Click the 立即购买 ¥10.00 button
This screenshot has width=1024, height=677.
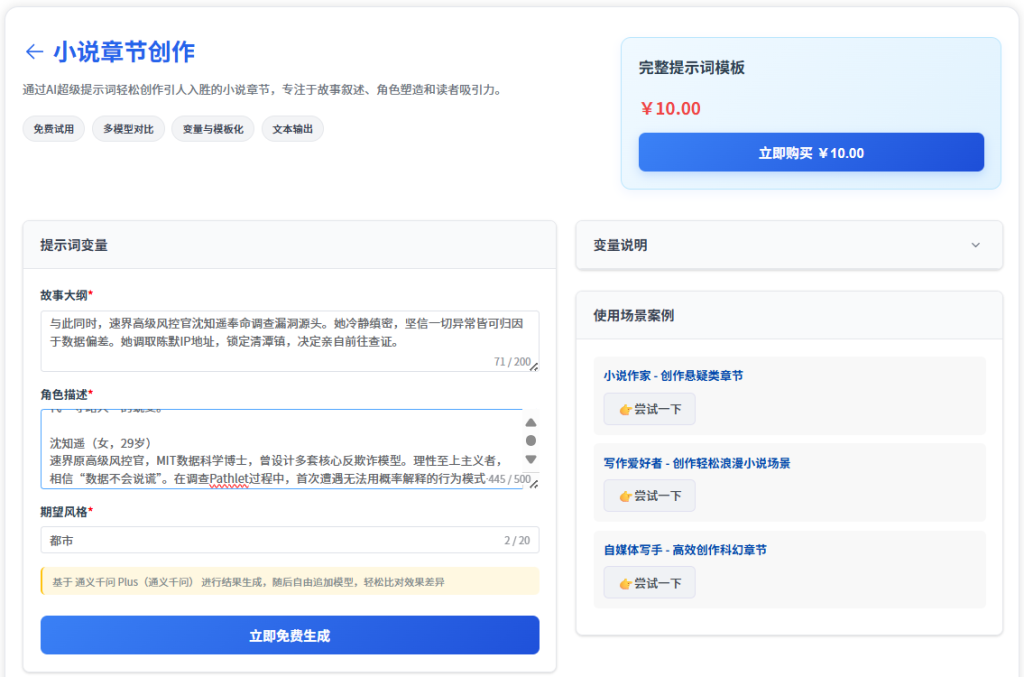[x=811, y=153]
